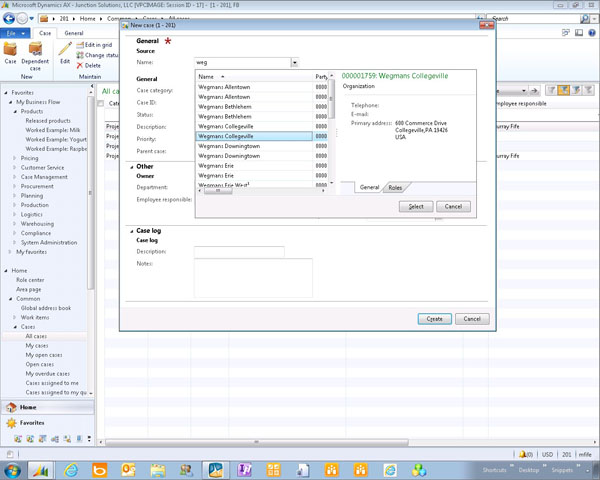
Task: Switch to the General ribbon tab
Action: [74, 33]
